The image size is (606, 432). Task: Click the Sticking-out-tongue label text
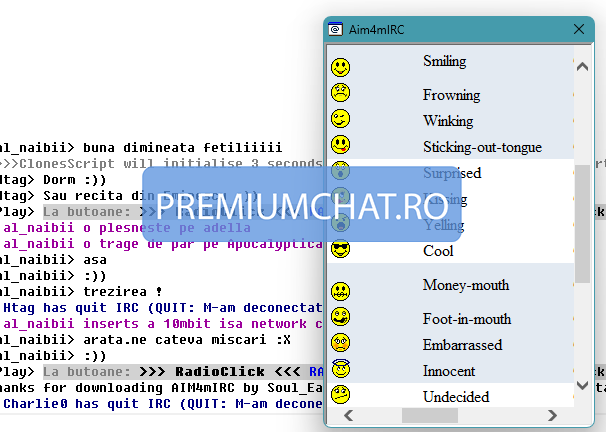(482, 147)
